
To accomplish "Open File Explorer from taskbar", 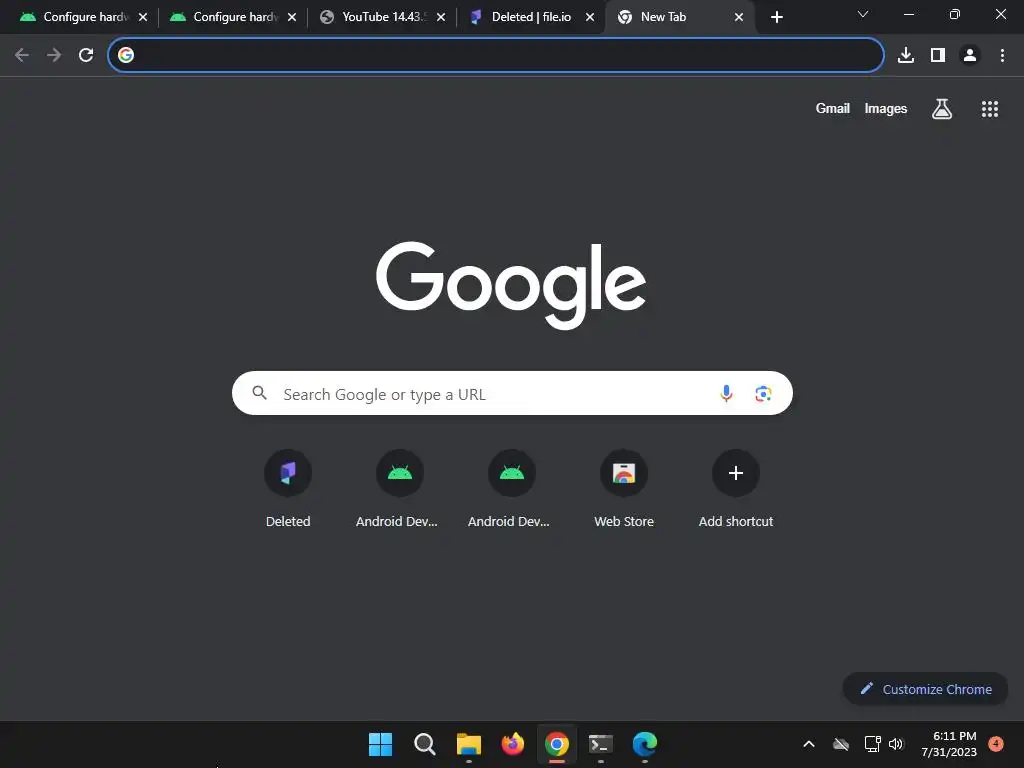I will pyautogui.click(x=469, y=744).
